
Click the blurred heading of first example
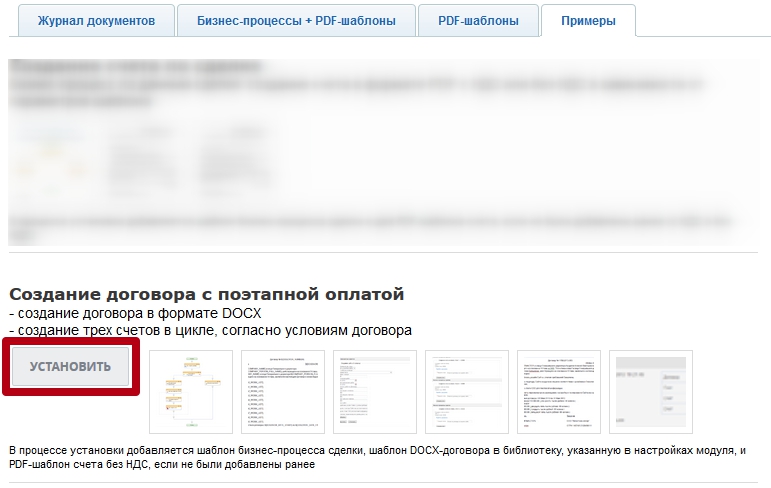pyautogui.click(x=135, y=67)
